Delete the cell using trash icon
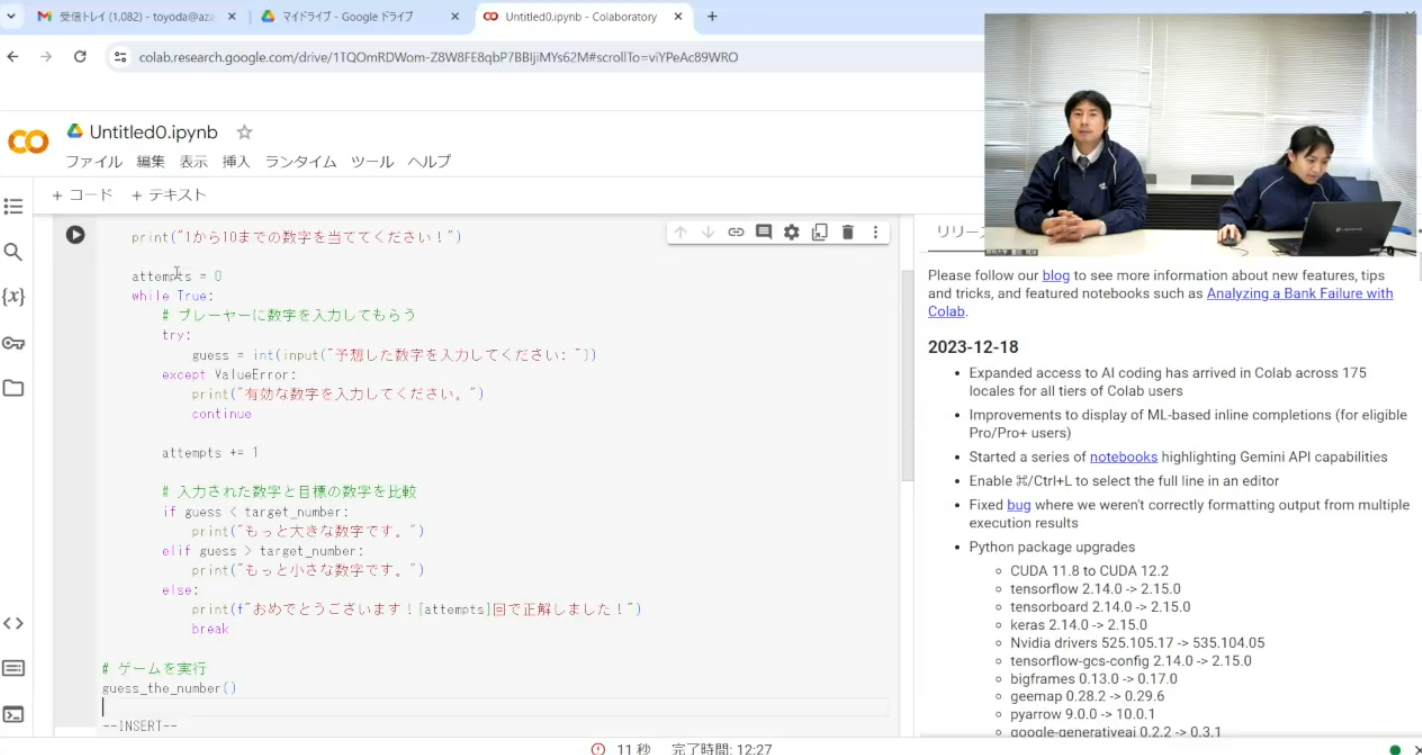 (847, 232)
